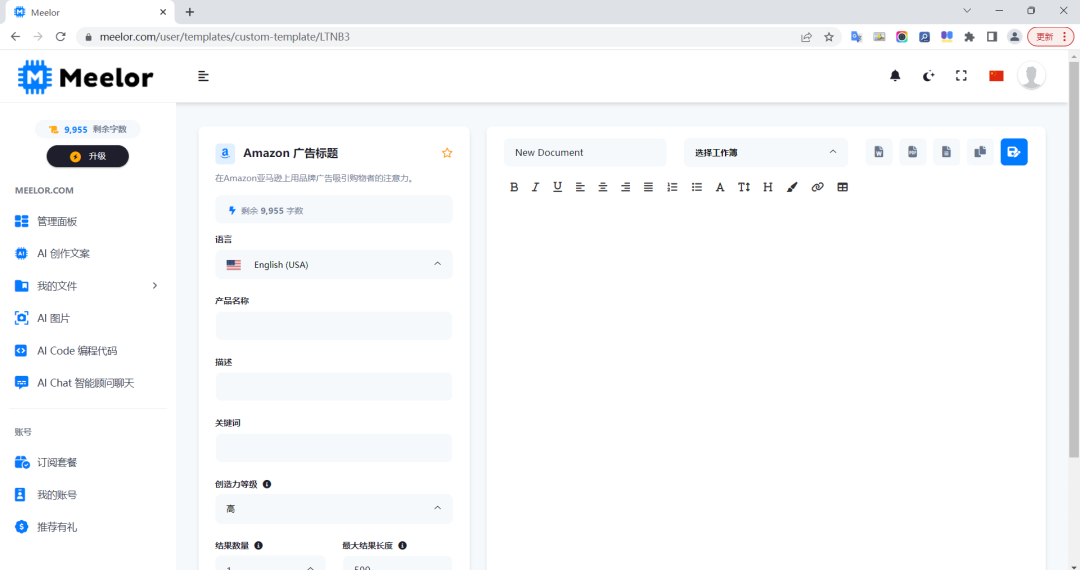This screenshot has height=570, width=1080.
Task: Export document as plain text file
Action: (946, 152)
